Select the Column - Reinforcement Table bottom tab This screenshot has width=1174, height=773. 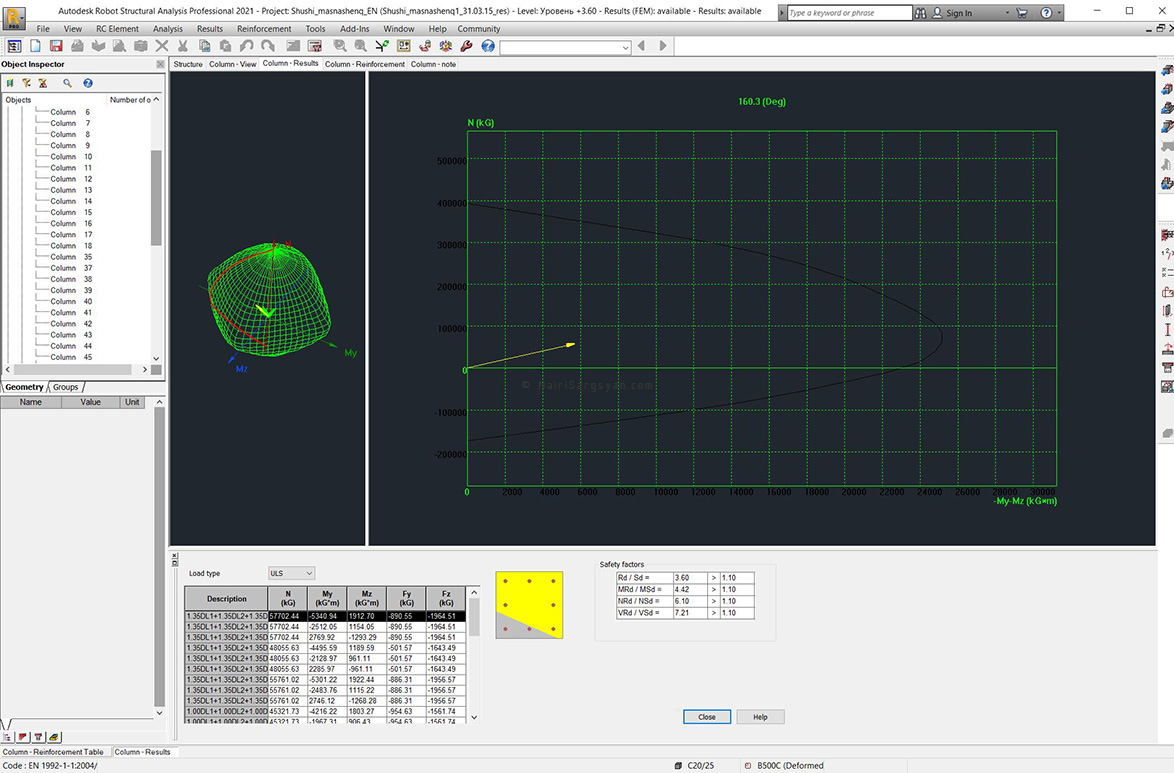click(53, 752)
